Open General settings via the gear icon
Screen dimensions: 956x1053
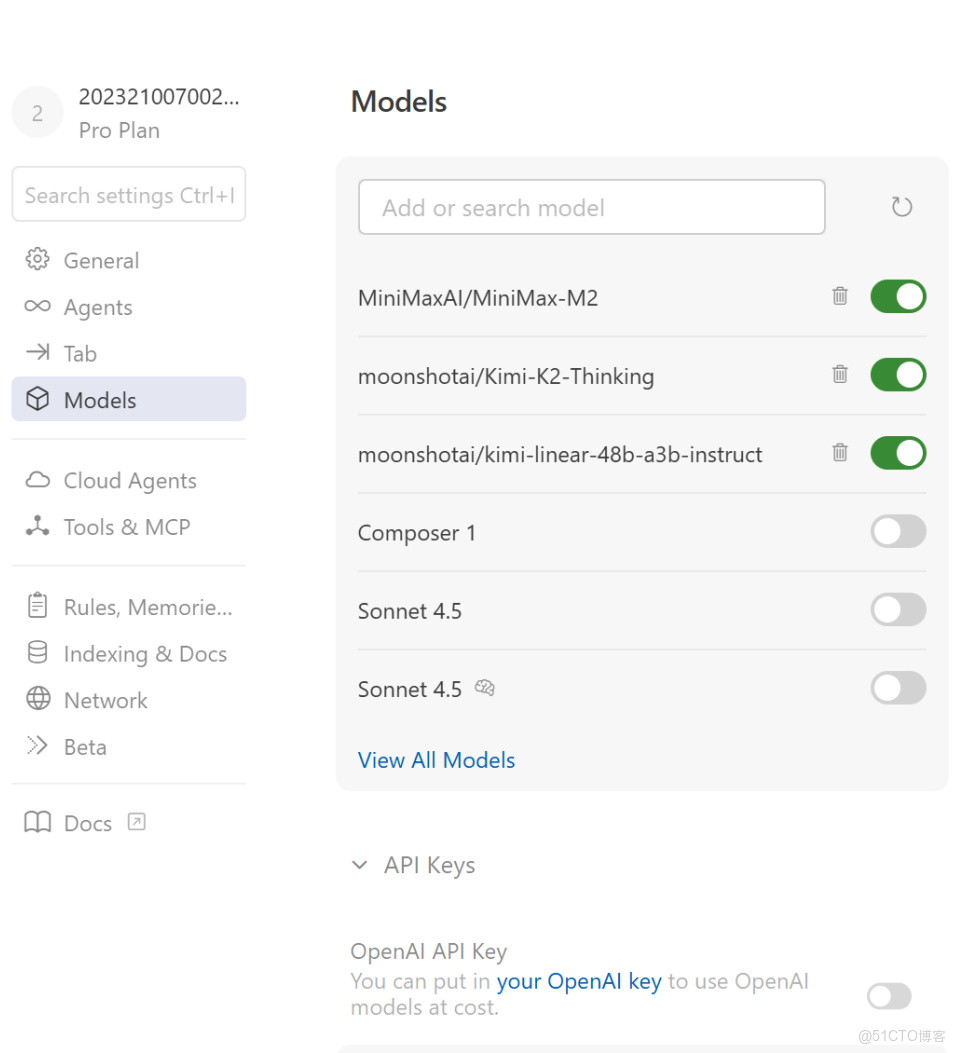(37, 260)
